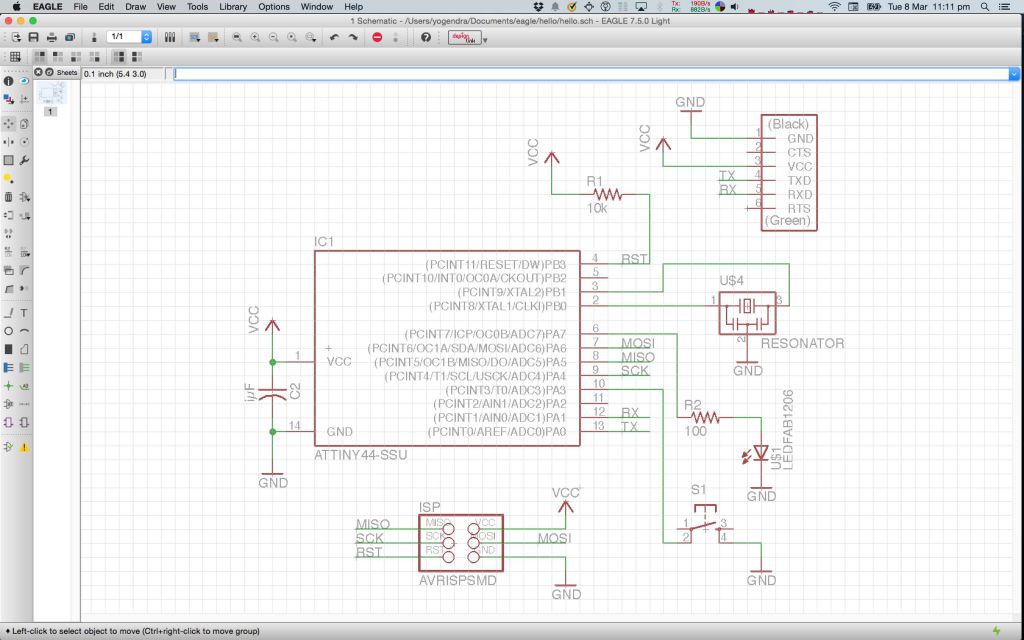Open the Grid settings icon
Viewport: 1024px width, 640px height.
tap(15, 57)
